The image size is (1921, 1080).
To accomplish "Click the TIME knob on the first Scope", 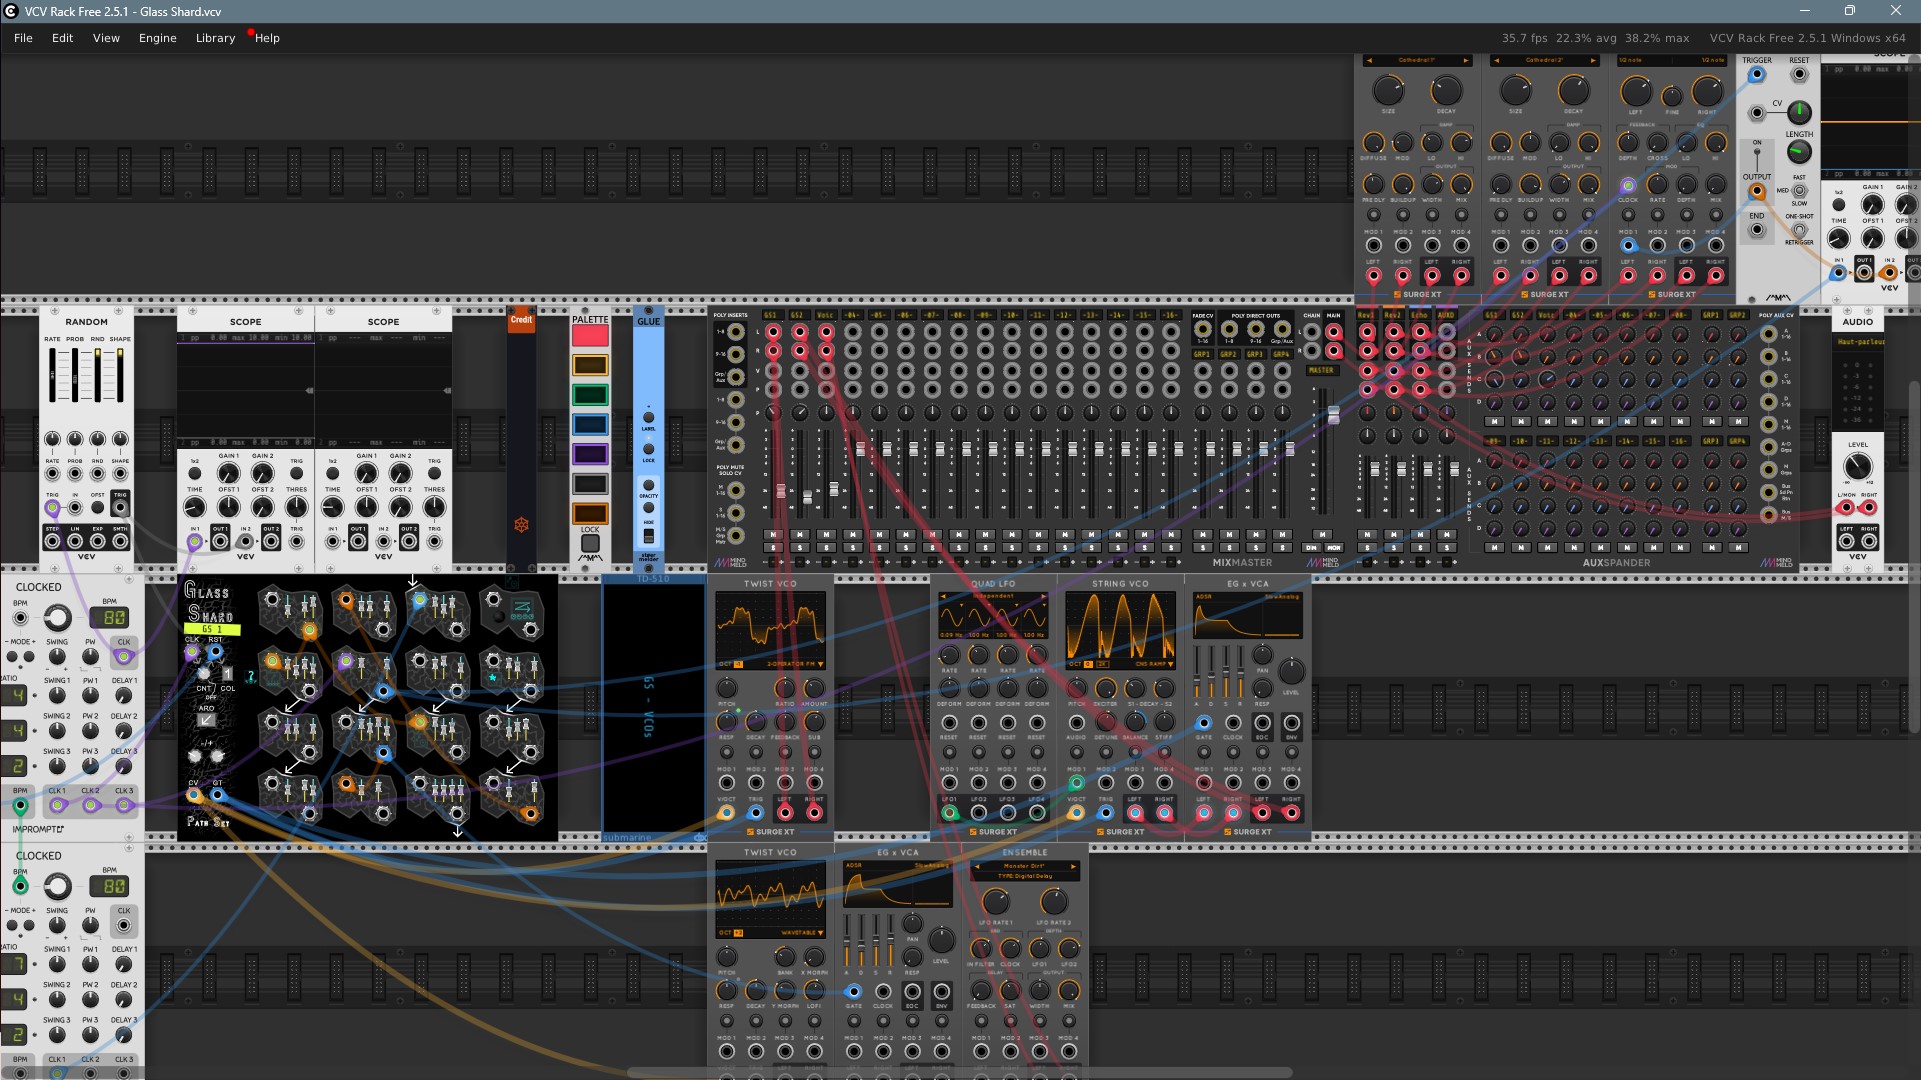I will coord(195,508).
